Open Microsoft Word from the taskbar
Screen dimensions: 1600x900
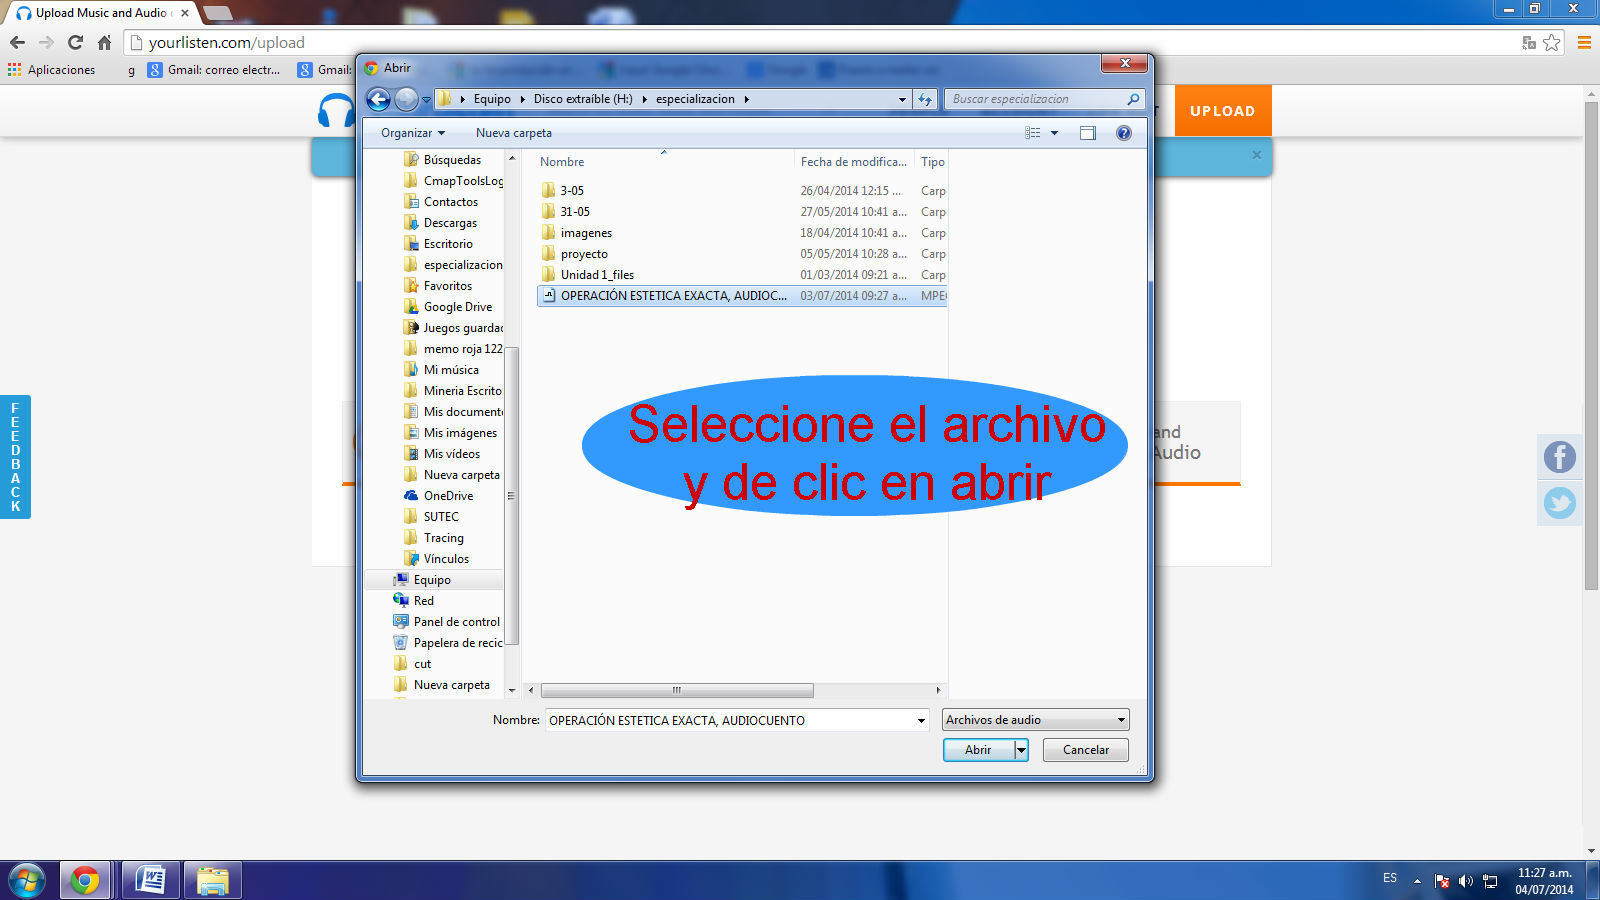150,880
